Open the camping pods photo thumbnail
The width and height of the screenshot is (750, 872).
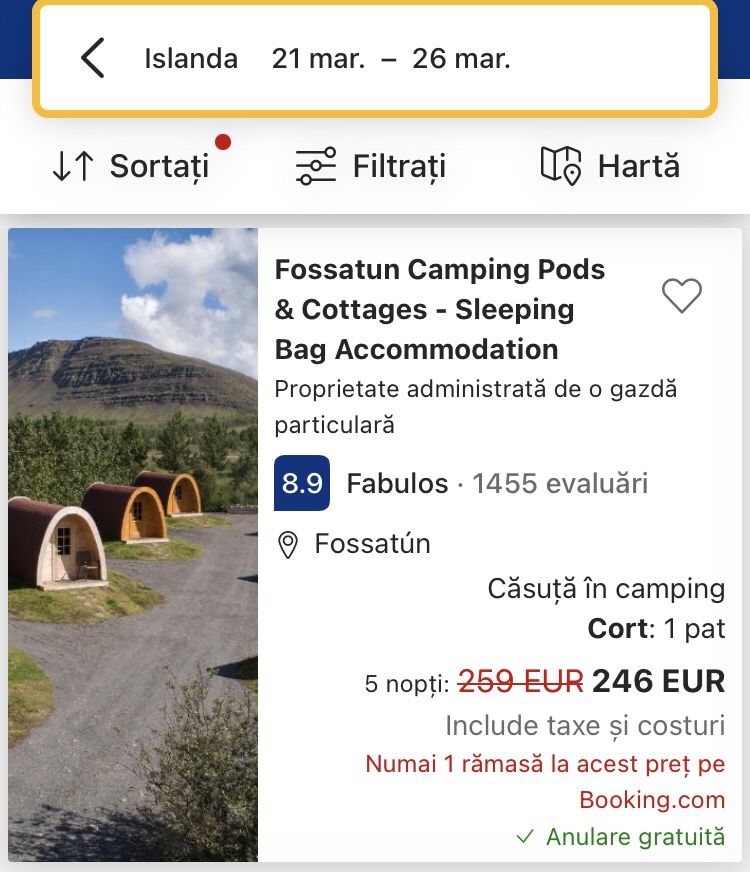133,545
